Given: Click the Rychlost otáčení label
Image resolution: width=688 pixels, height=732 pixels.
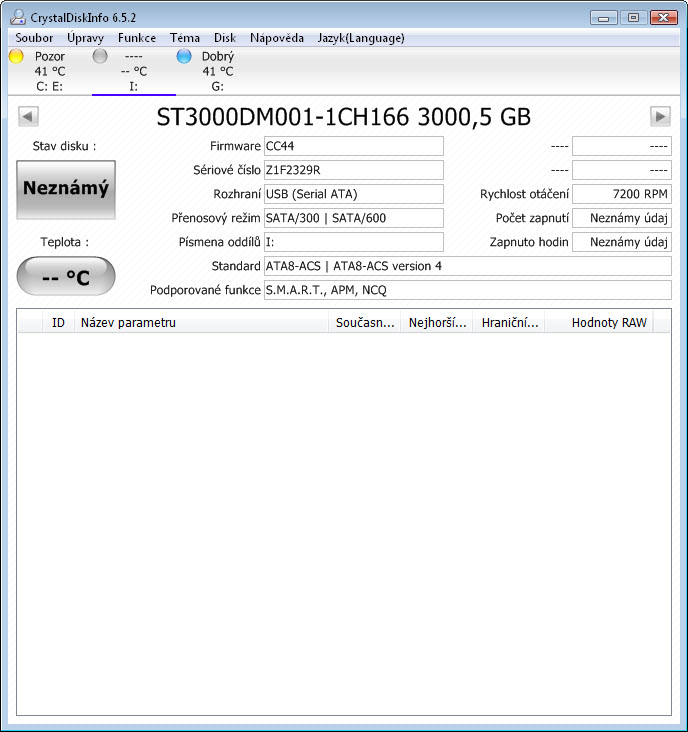Looking at the screenshot, I should [524, 194].
